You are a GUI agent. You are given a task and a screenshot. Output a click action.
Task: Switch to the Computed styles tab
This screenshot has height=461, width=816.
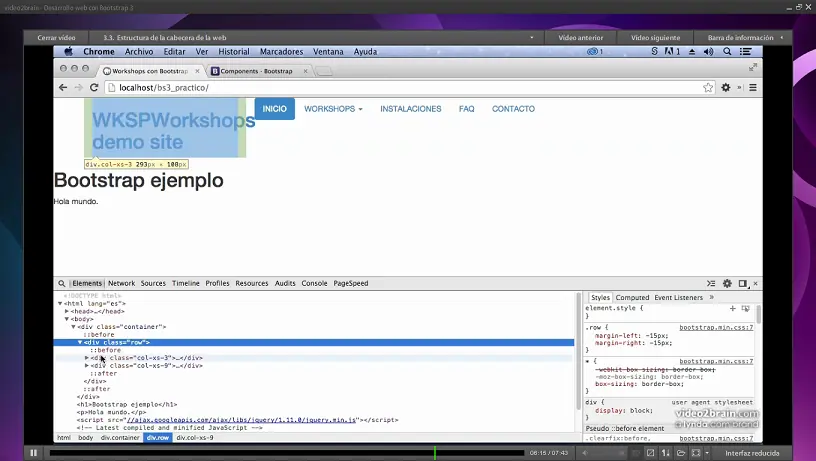pos(632,298)
